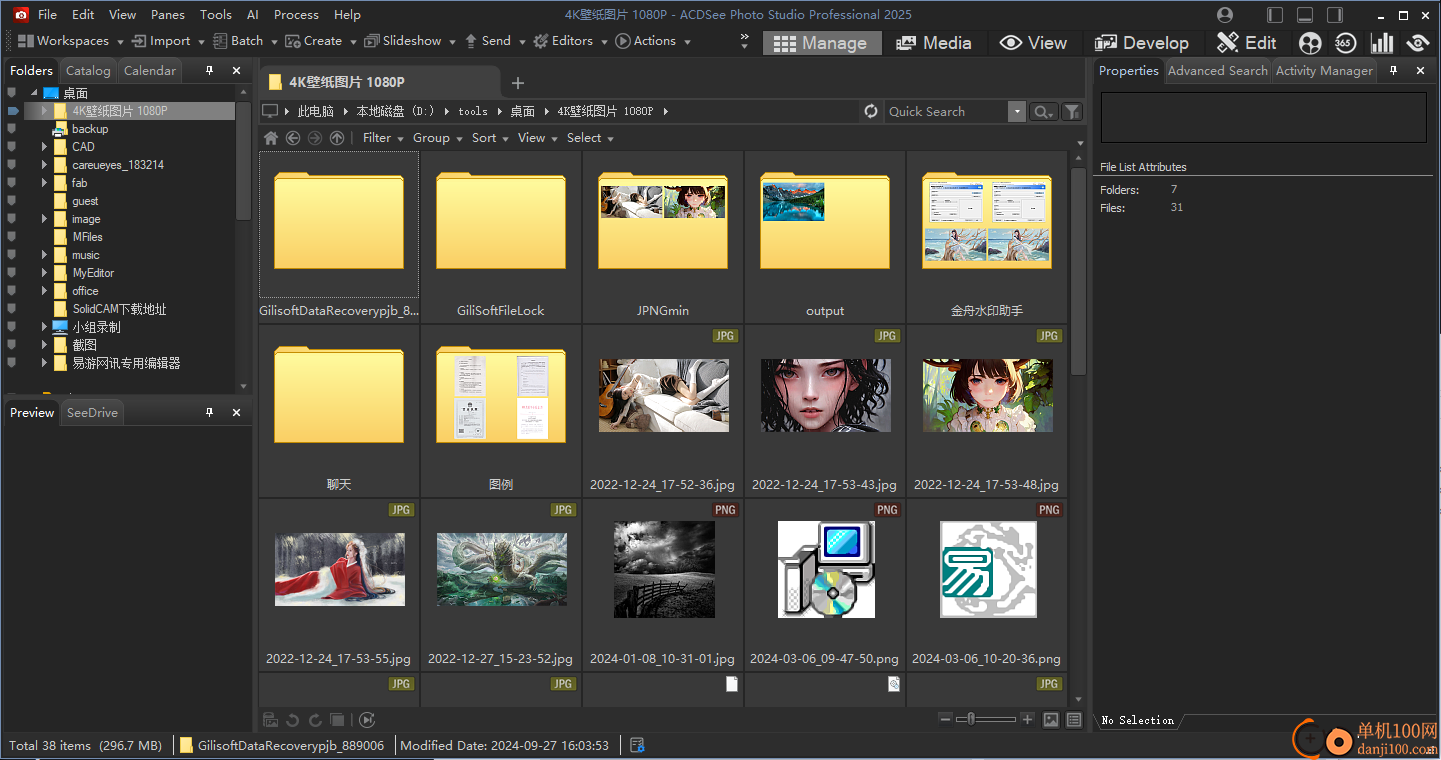Toggle easy-select marker for backup folder
The width and height of the screenshot is (1441, 760).
click(x=11, y=129)
